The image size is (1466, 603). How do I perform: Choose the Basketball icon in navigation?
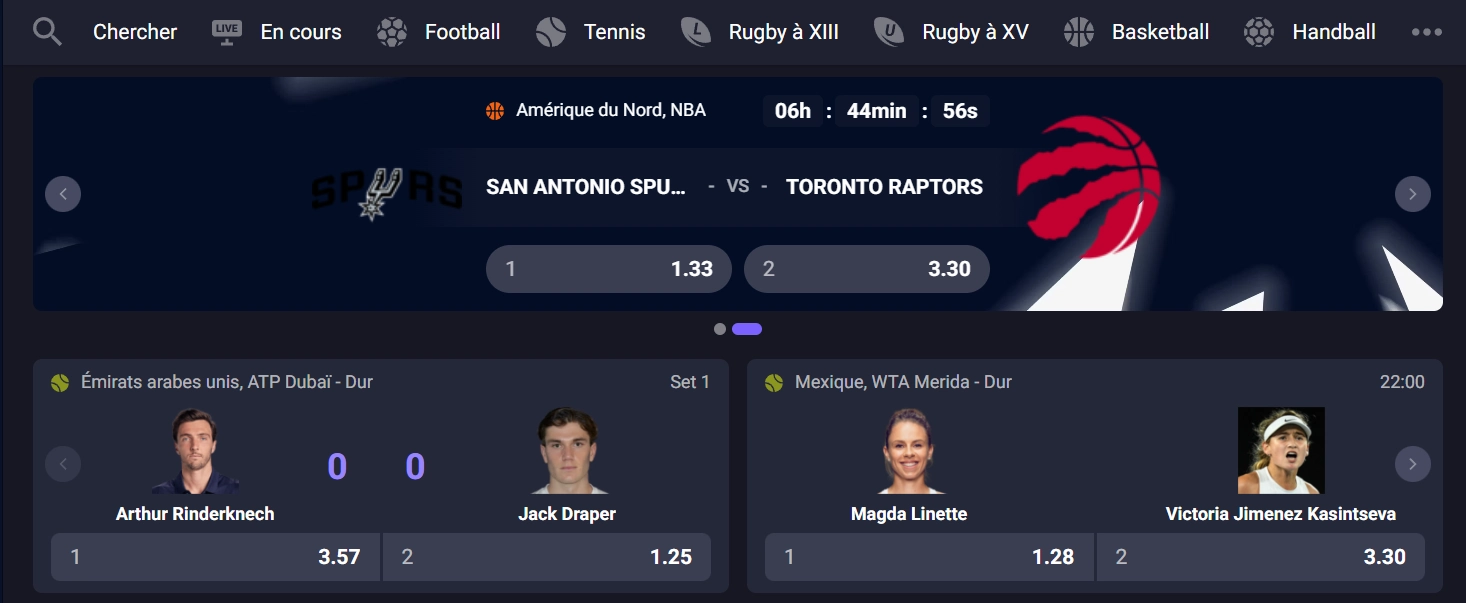coord(1079,32)
